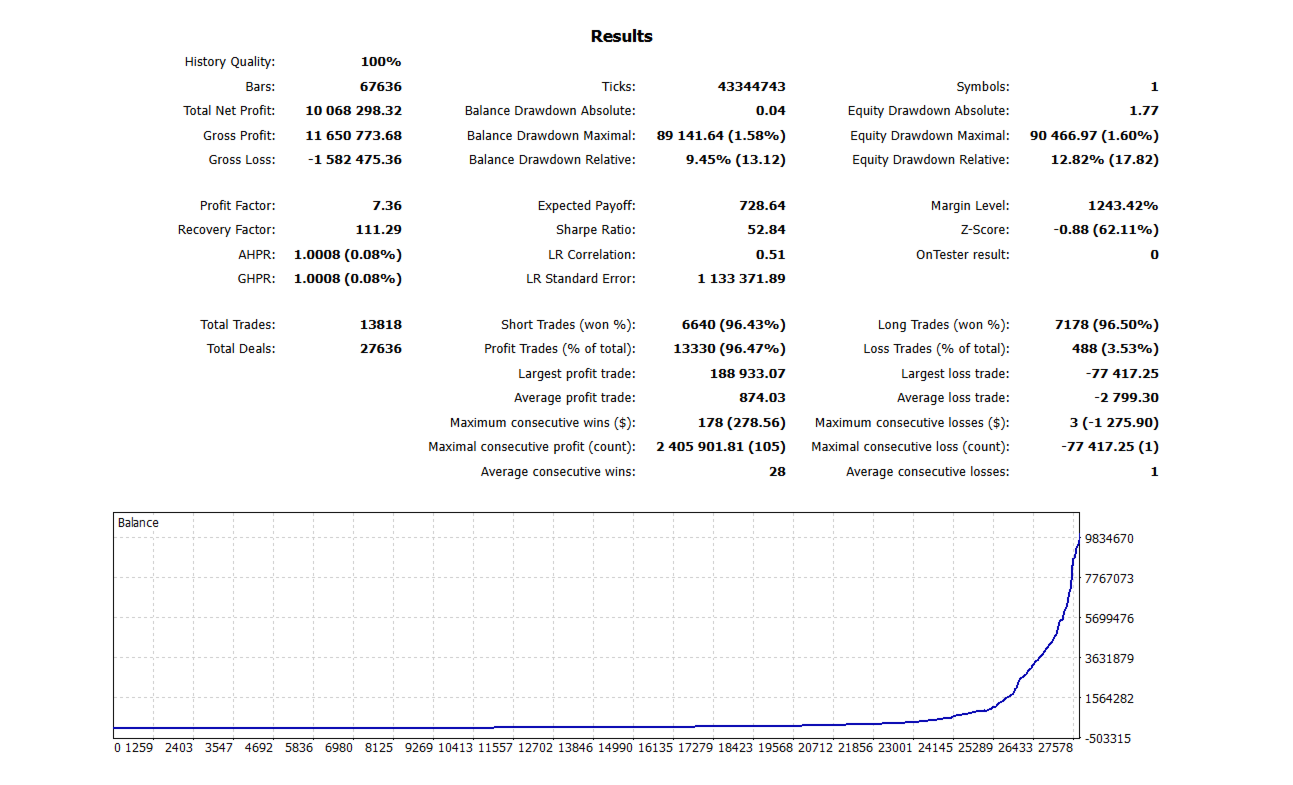Image resolution: width=1293 pixels, height=785 pixels.
Task: Click the Total Net Profit label
Action: tap(229, 111)
